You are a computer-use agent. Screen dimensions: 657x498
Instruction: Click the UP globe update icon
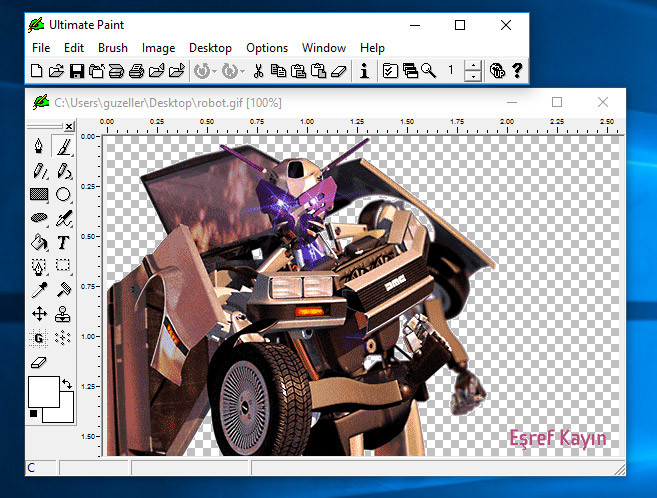point(497,70)
